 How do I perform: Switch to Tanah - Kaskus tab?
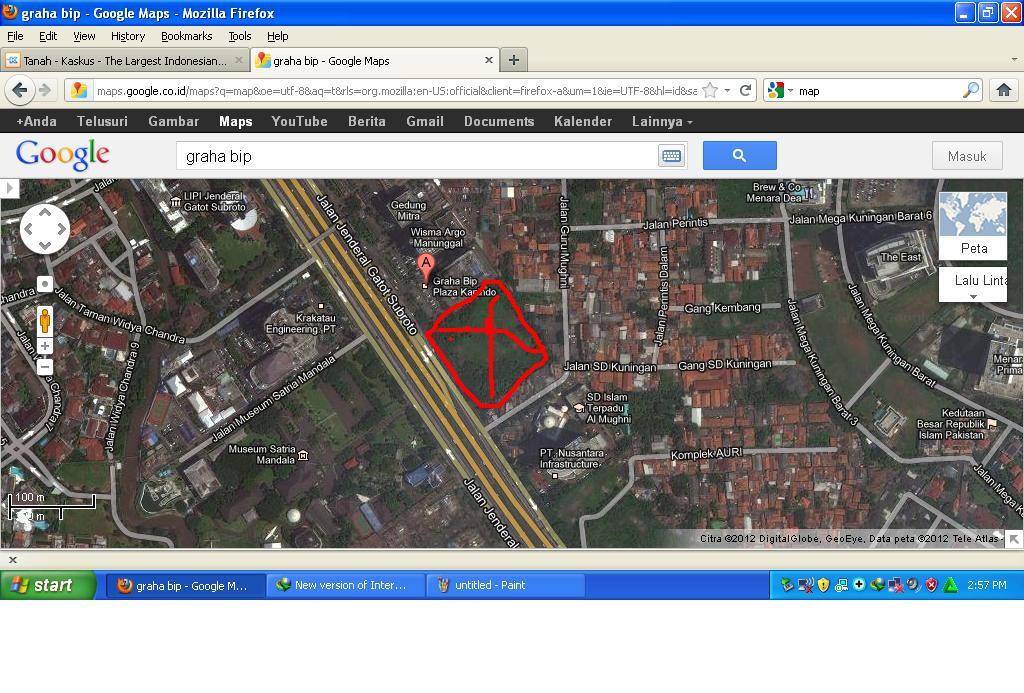pos(125,60)
